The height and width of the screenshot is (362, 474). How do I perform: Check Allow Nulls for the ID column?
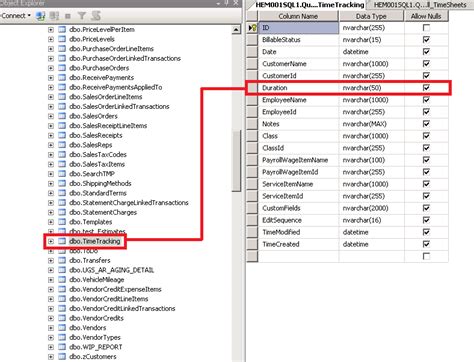coord(426,28)
